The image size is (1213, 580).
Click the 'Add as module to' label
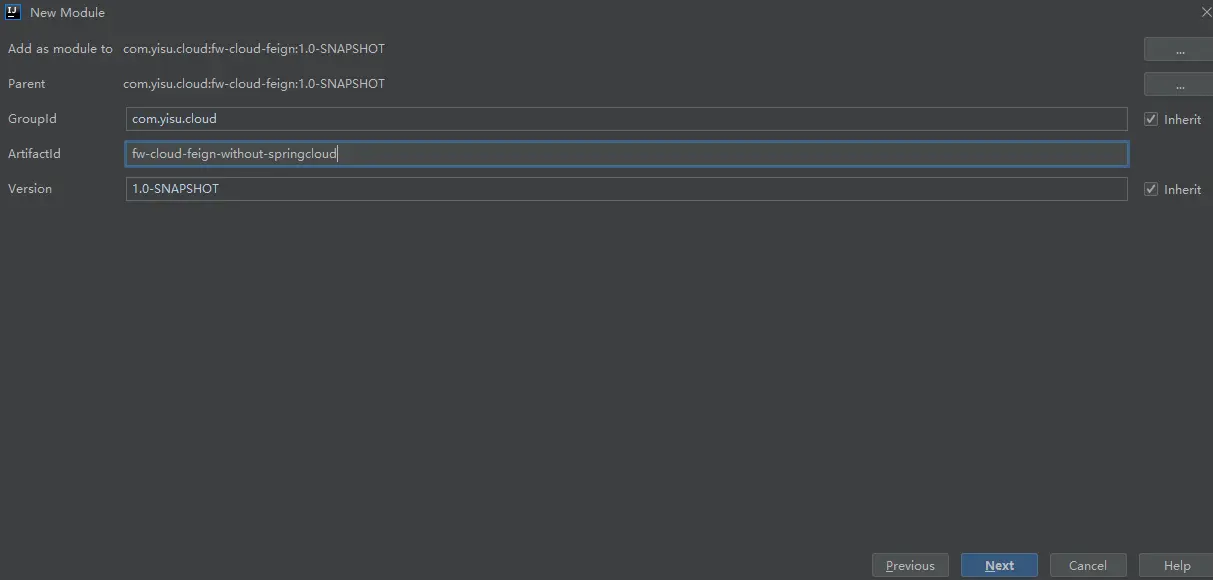point(60,49)
